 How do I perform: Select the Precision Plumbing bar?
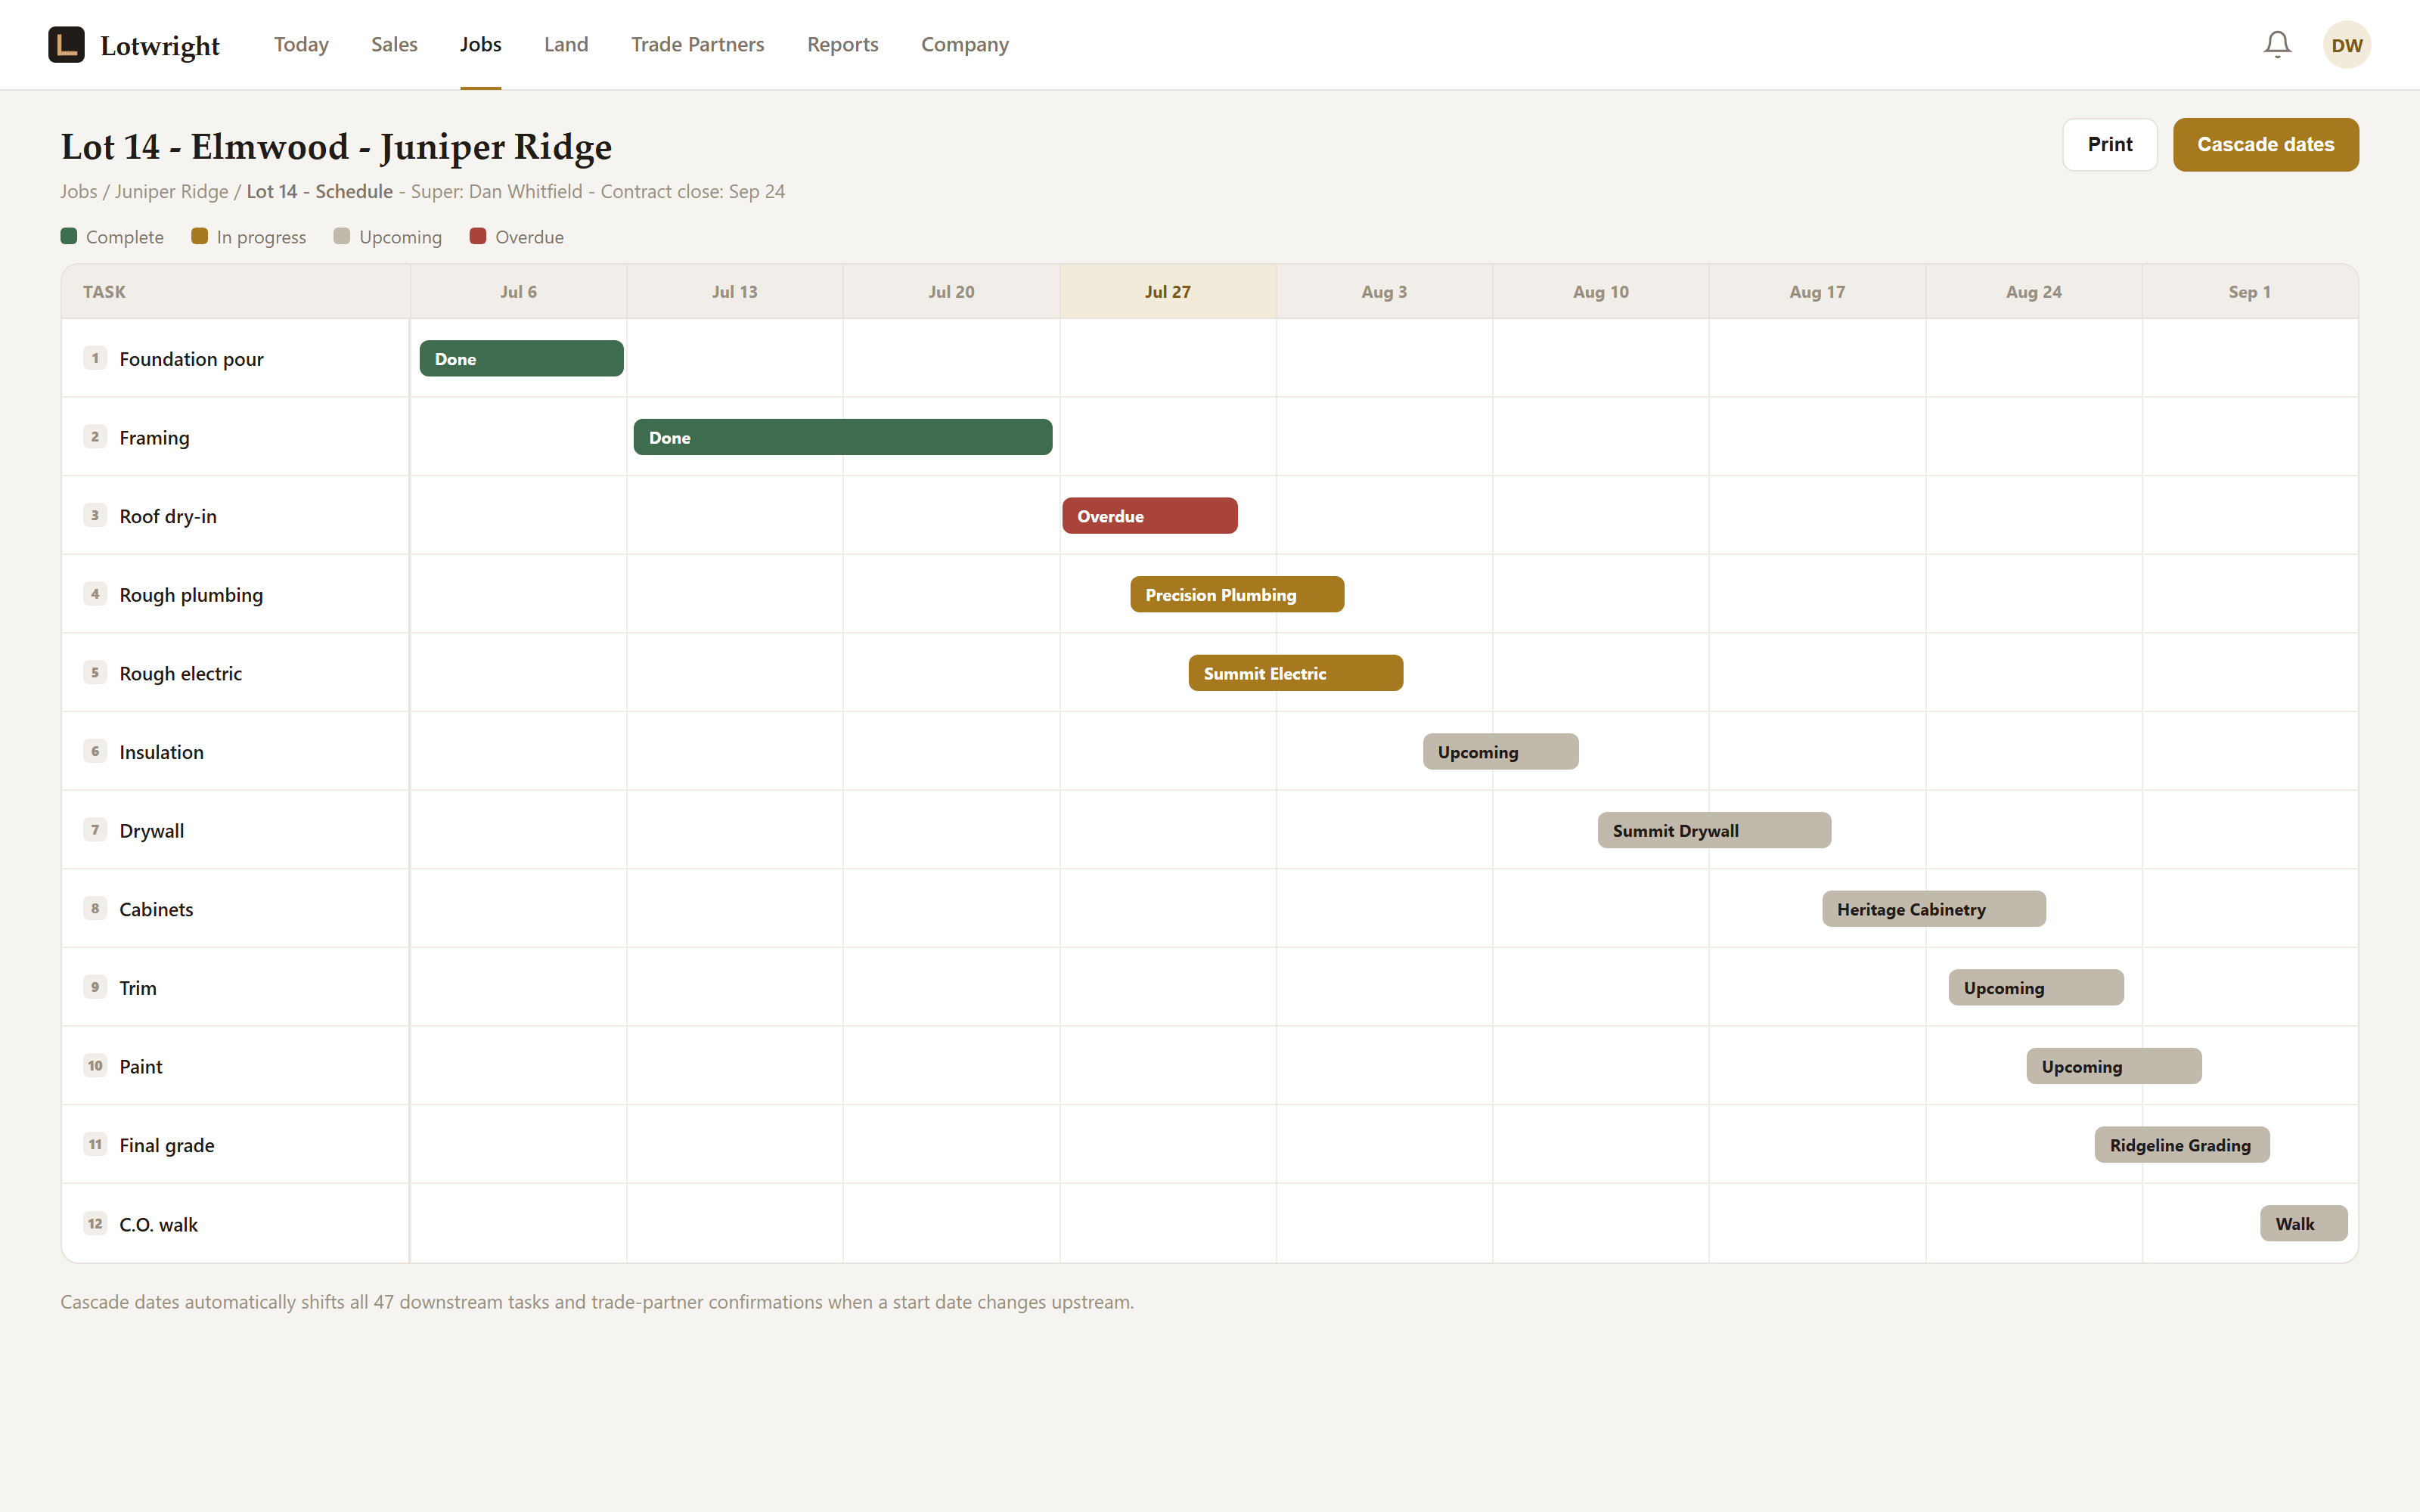point(1237,595)
